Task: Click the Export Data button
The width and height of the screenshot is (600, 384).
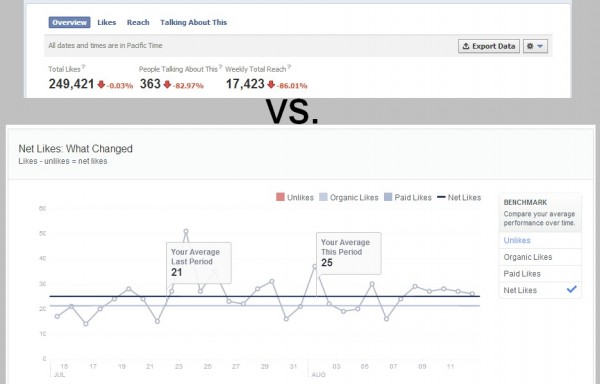Action: pos(489,46)
